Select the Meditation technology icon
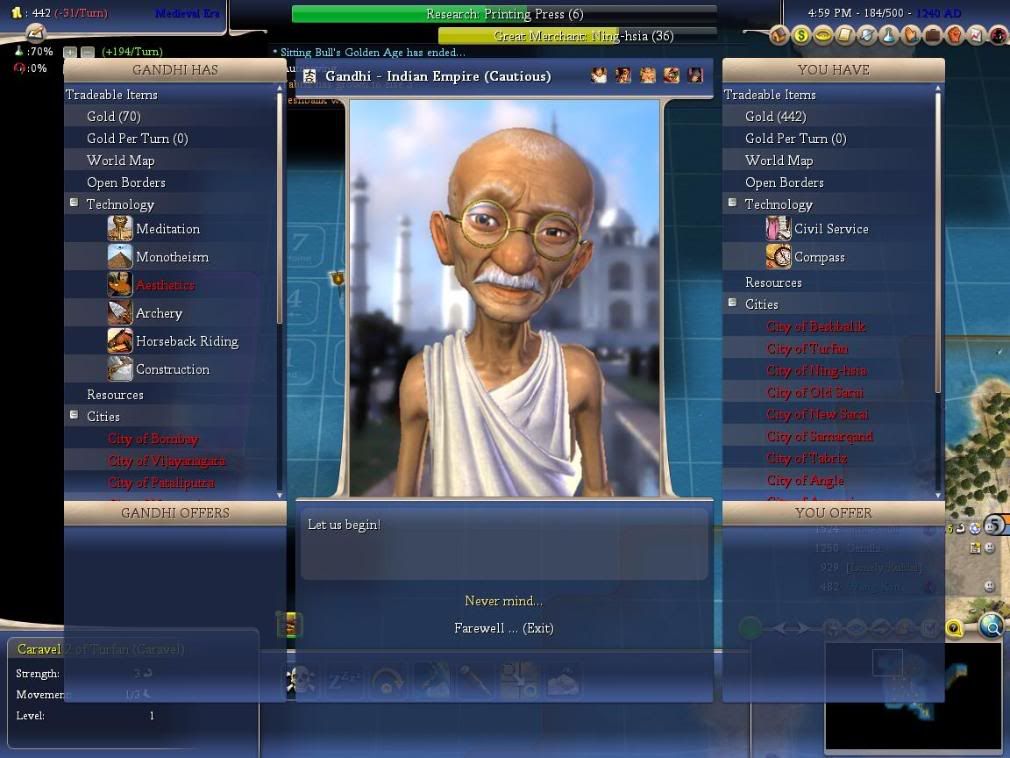This screenshot has width=1010, height=758. tap(120, 229)
